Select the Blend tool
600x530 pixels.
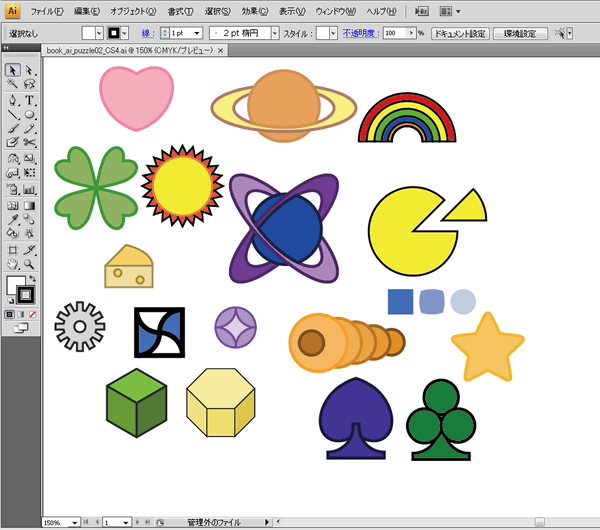coord(29,219)
